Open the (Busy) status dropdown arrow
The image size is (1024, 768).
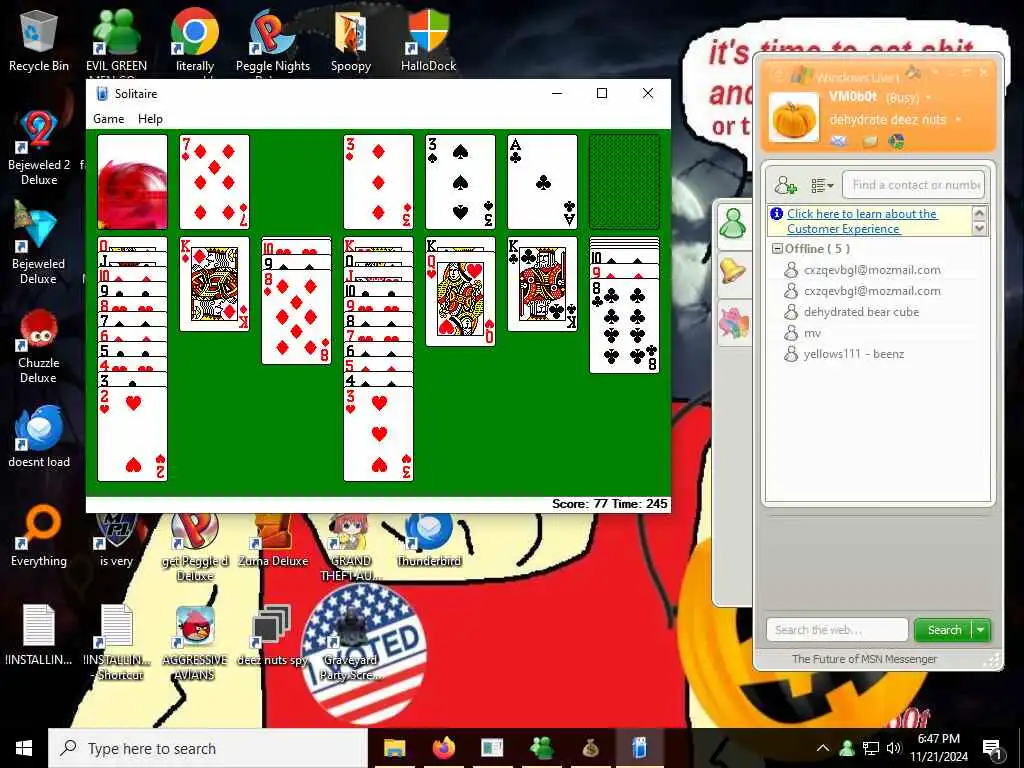point(929,98)
